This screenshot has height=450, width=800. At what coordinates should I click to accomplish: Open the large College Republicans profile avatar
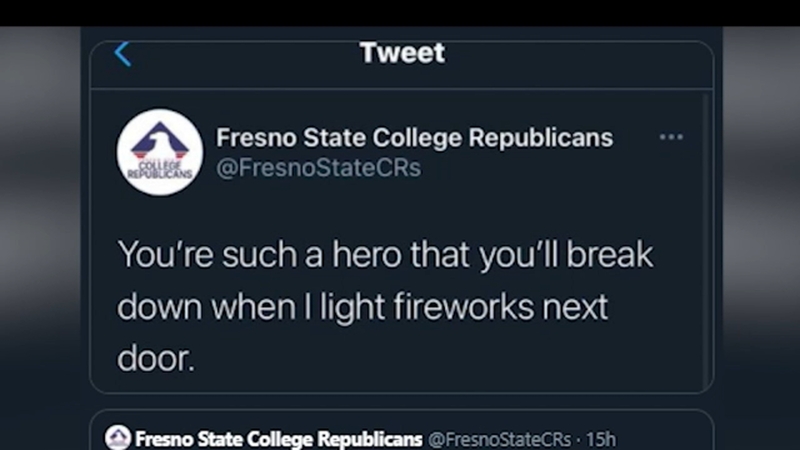click(160, 152)
